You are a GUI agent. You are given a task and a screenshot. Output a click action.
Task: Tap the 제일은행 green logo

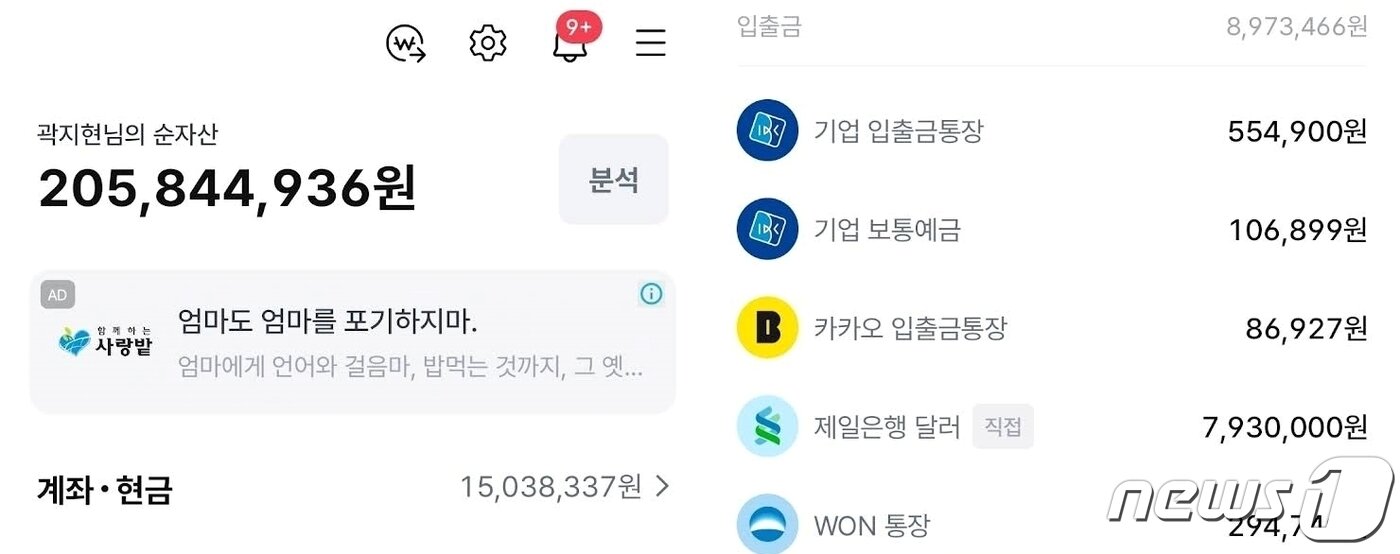pyautogui.click(x=767, y=426)
